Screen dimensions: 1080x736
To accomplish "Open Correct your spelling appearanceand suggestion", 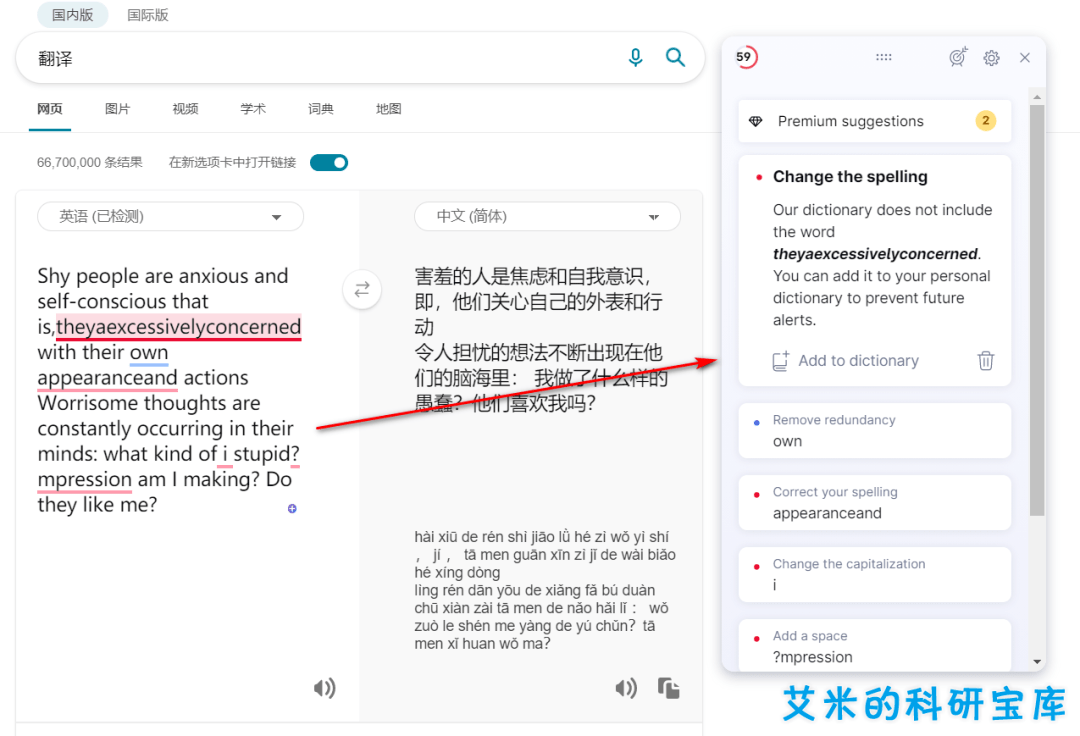I will point(875,503).
